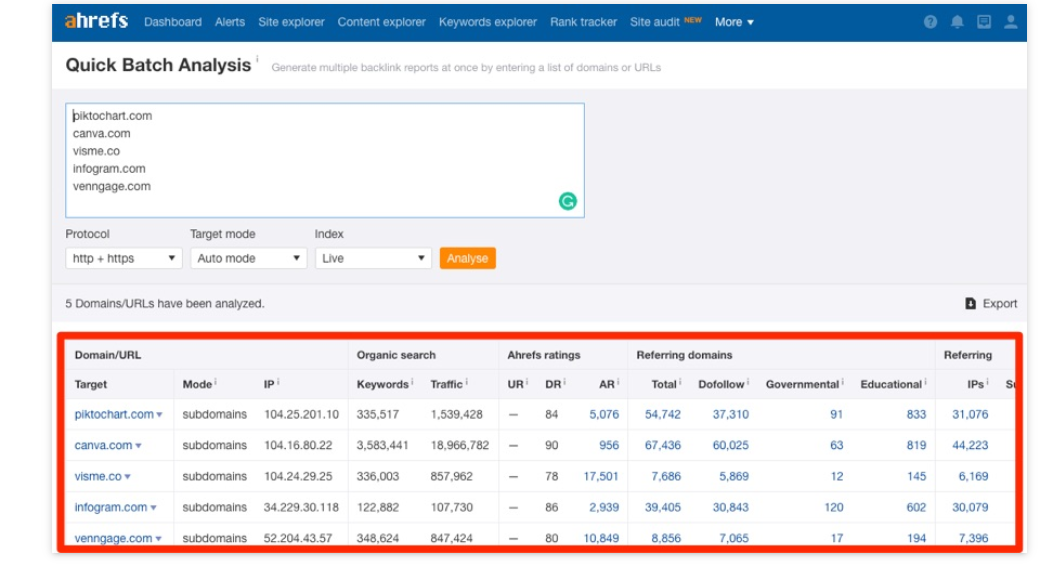Click info icon next to Keywords column
The width and height of the screenshot is (1047, 568).
(412, 381)
